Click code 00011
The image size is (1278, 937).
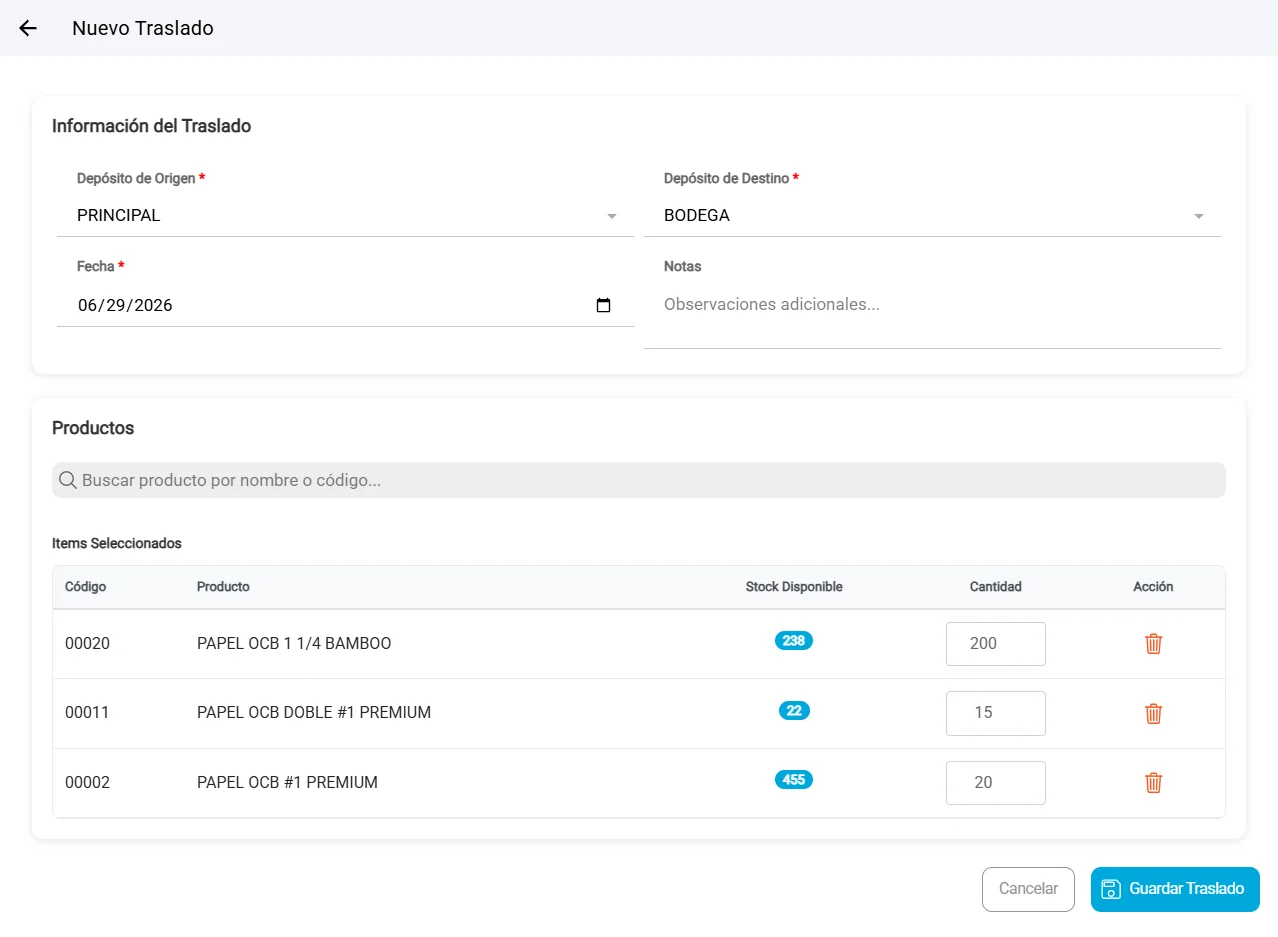coord(87,713)
